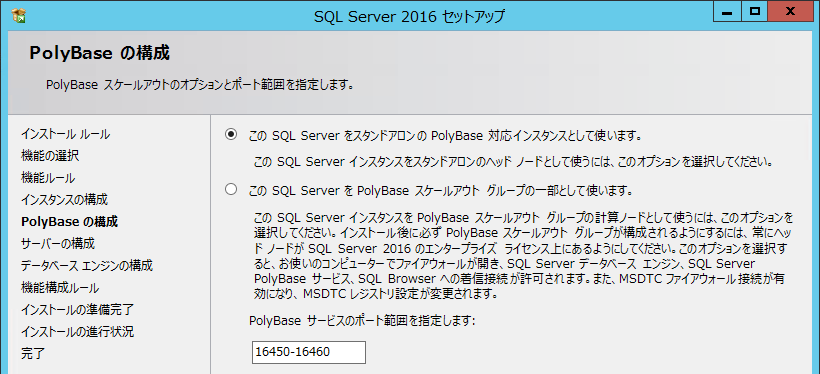The width and height of the screenshot is (820, 374).
Task: Click インスタンスの構成 step in sidebar
Action: click(x=64, y=200)
